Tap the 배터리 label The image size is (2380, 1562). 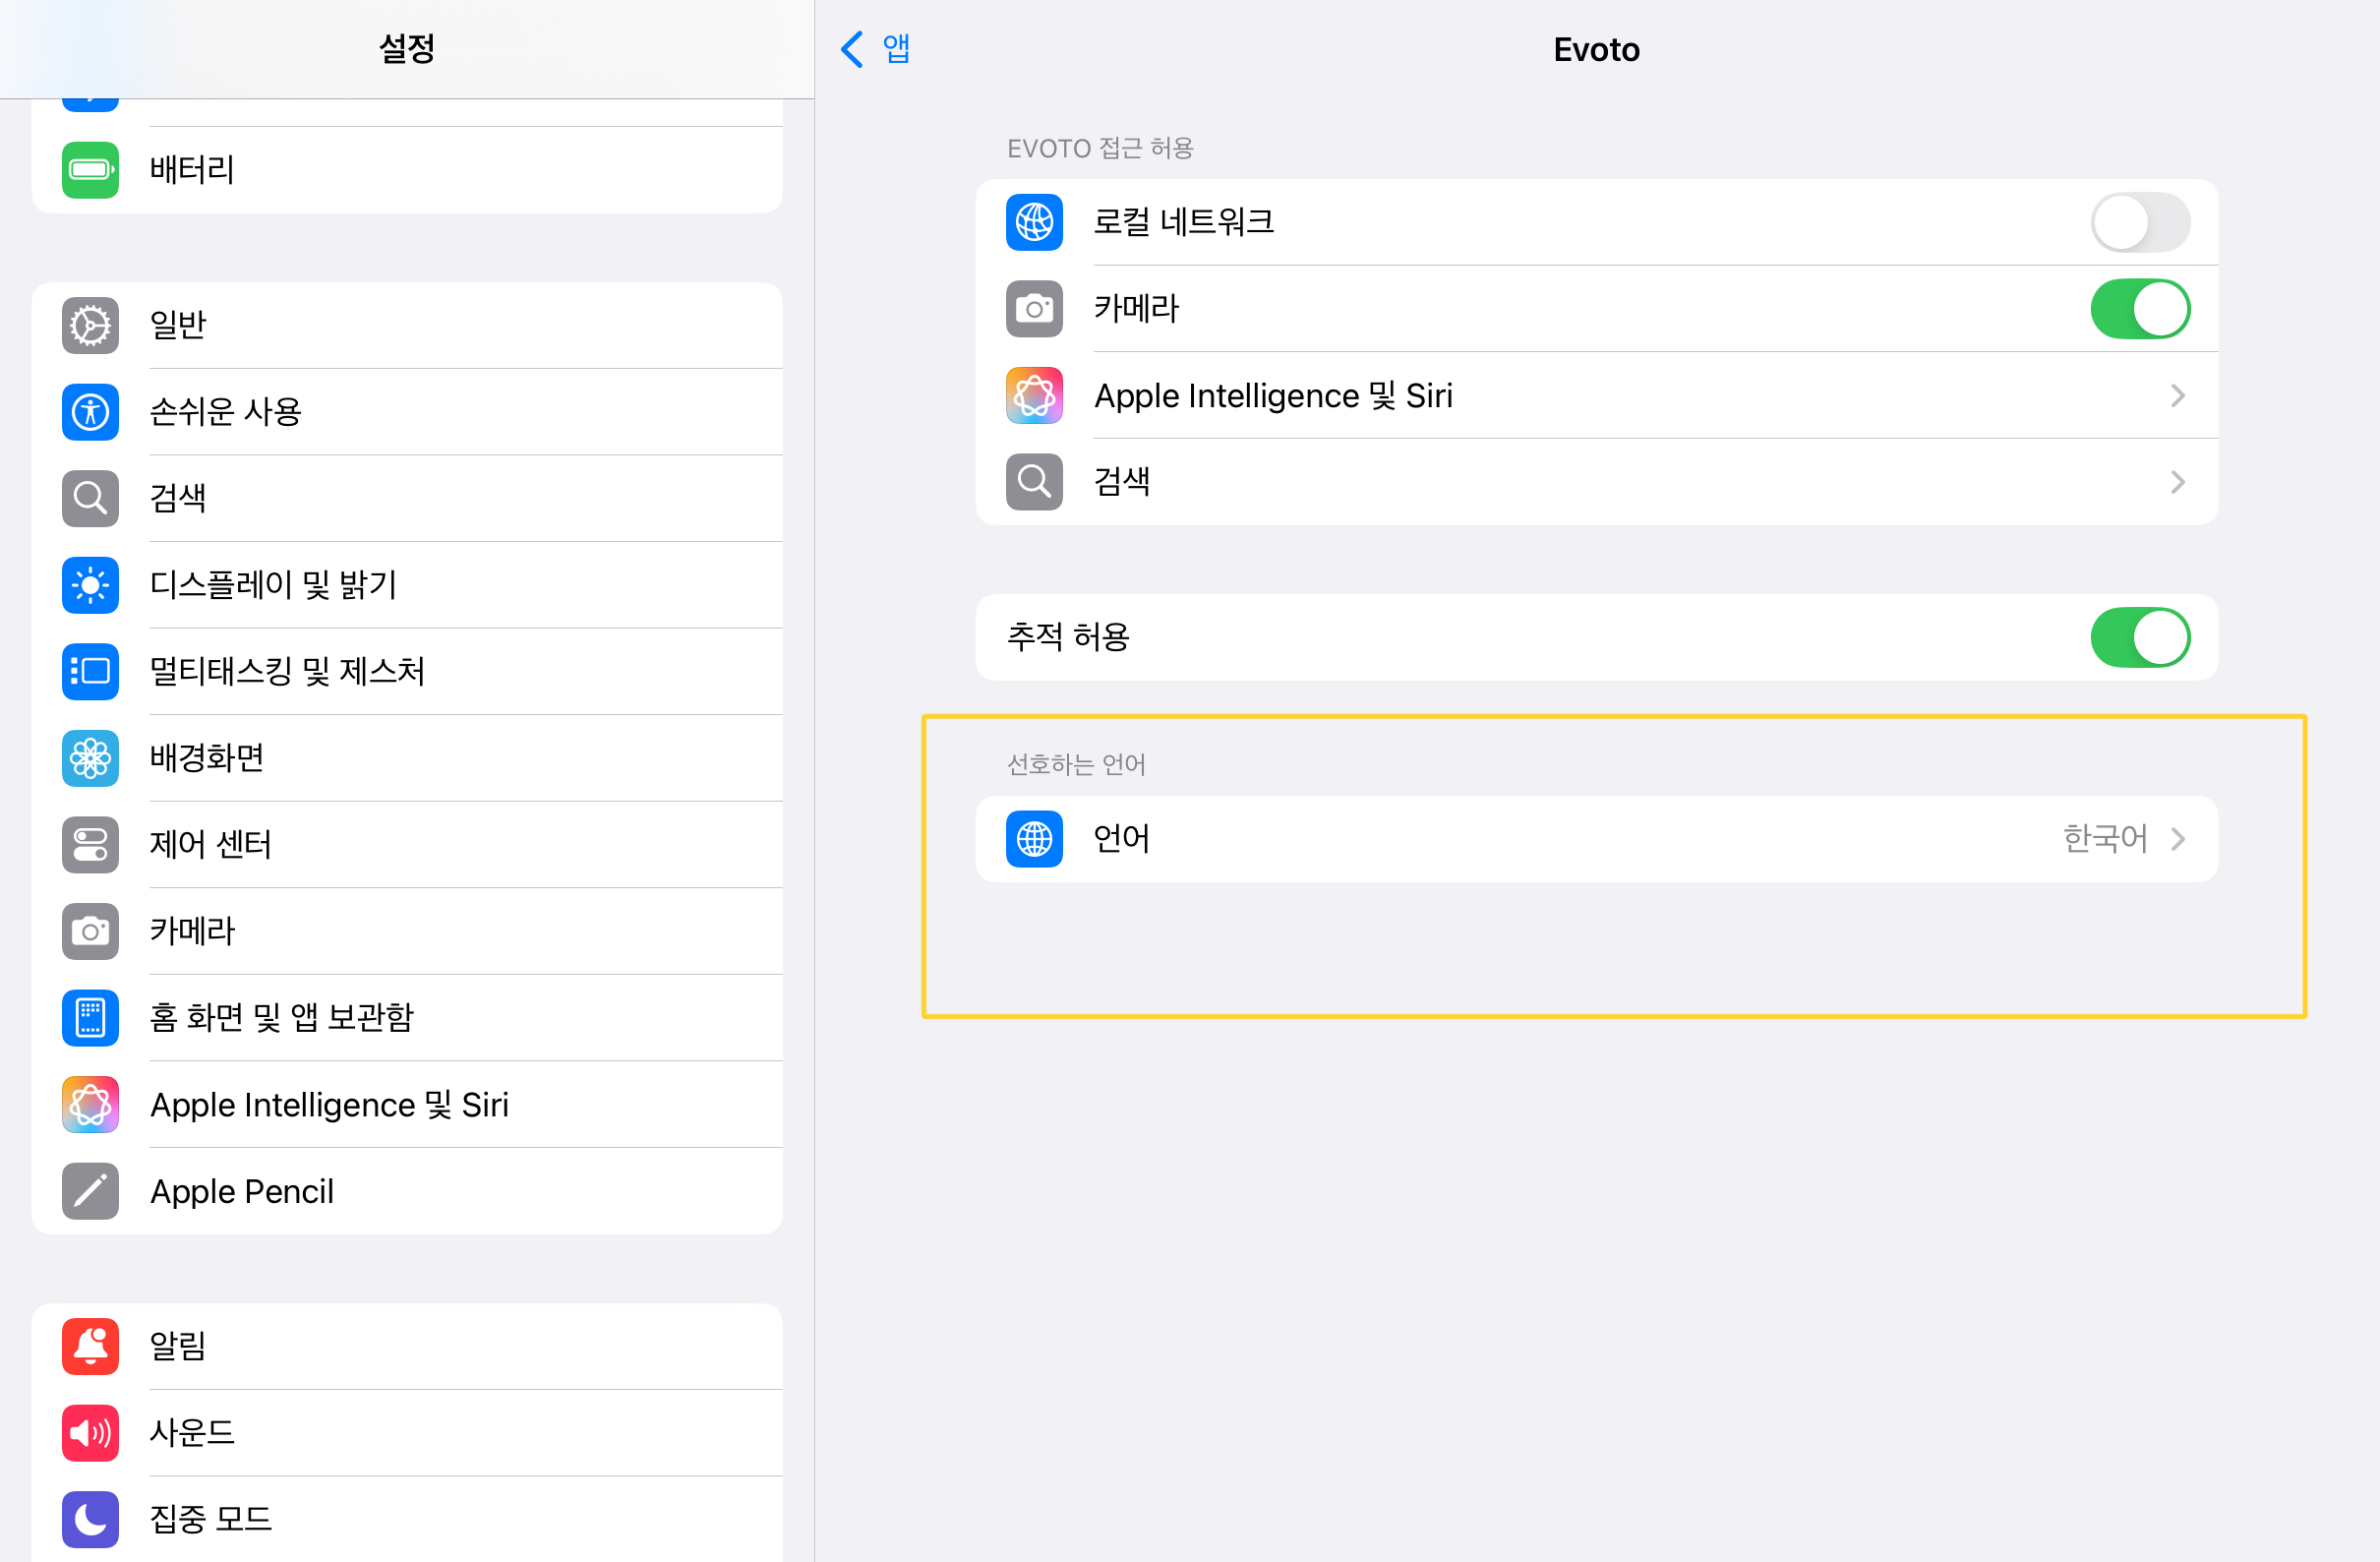point(192,169)
